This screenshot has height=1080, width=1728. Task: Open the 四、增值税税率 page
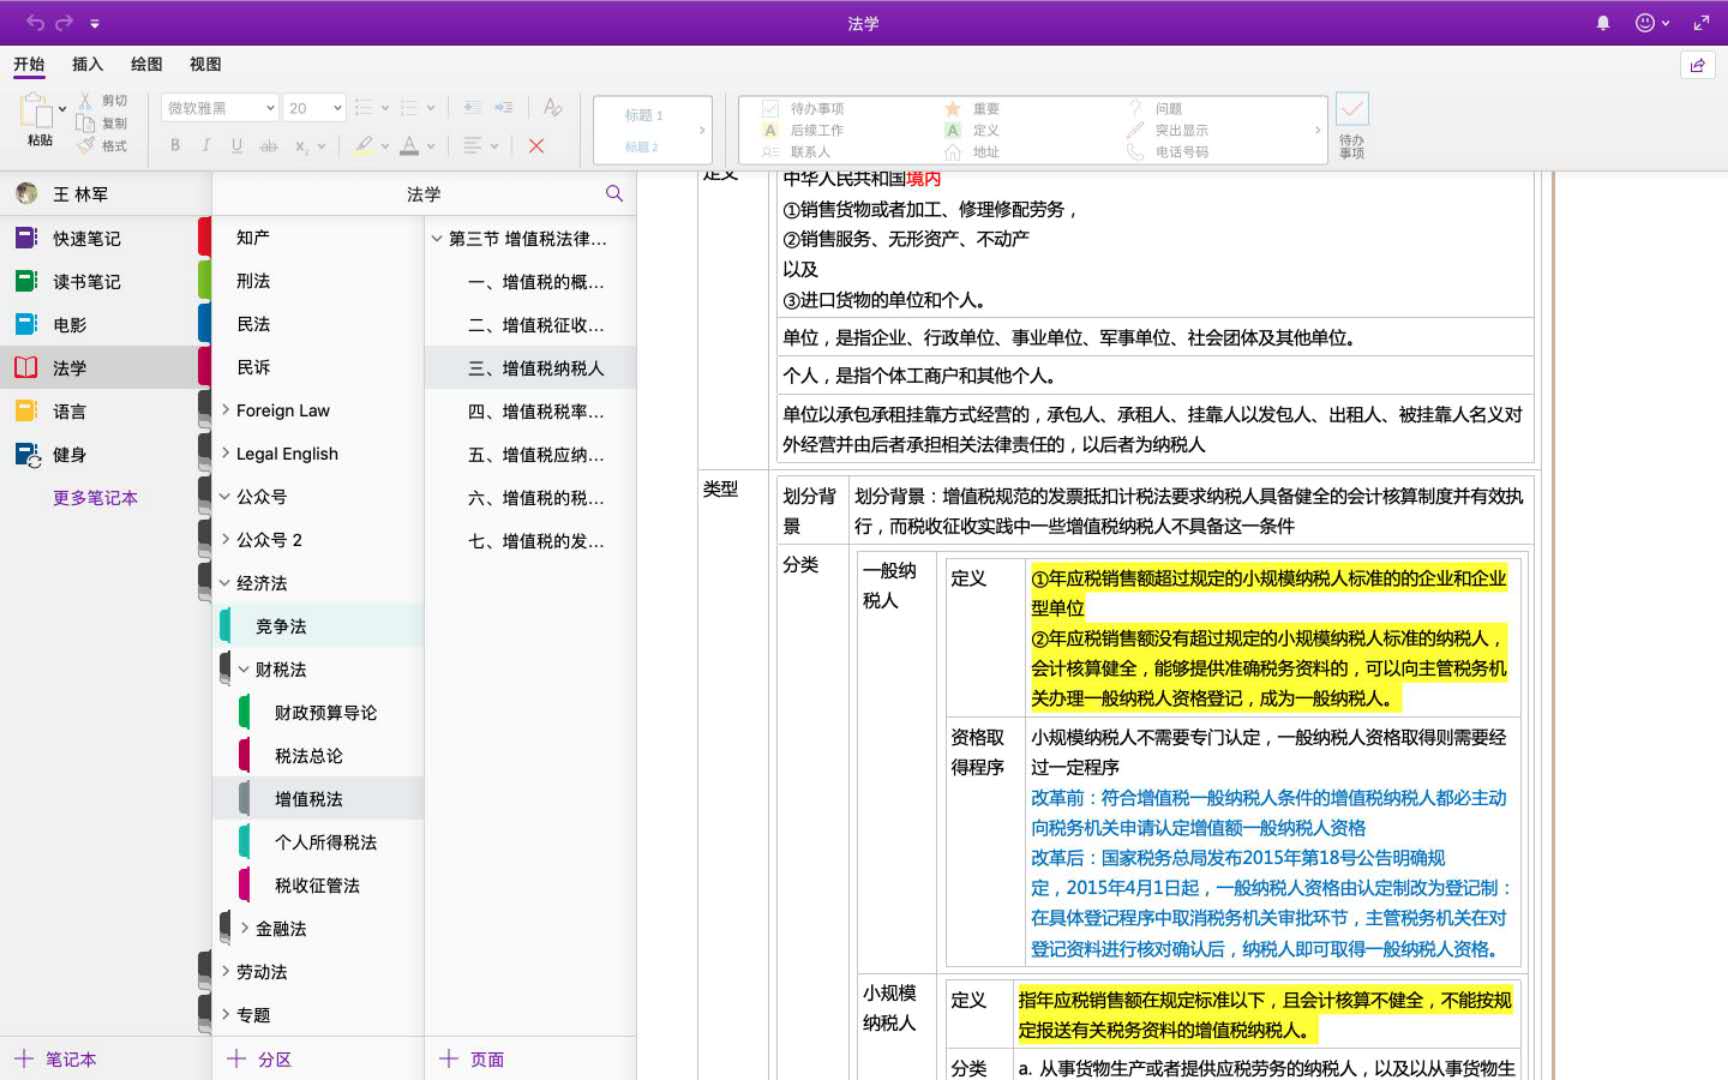coord(535,411)
